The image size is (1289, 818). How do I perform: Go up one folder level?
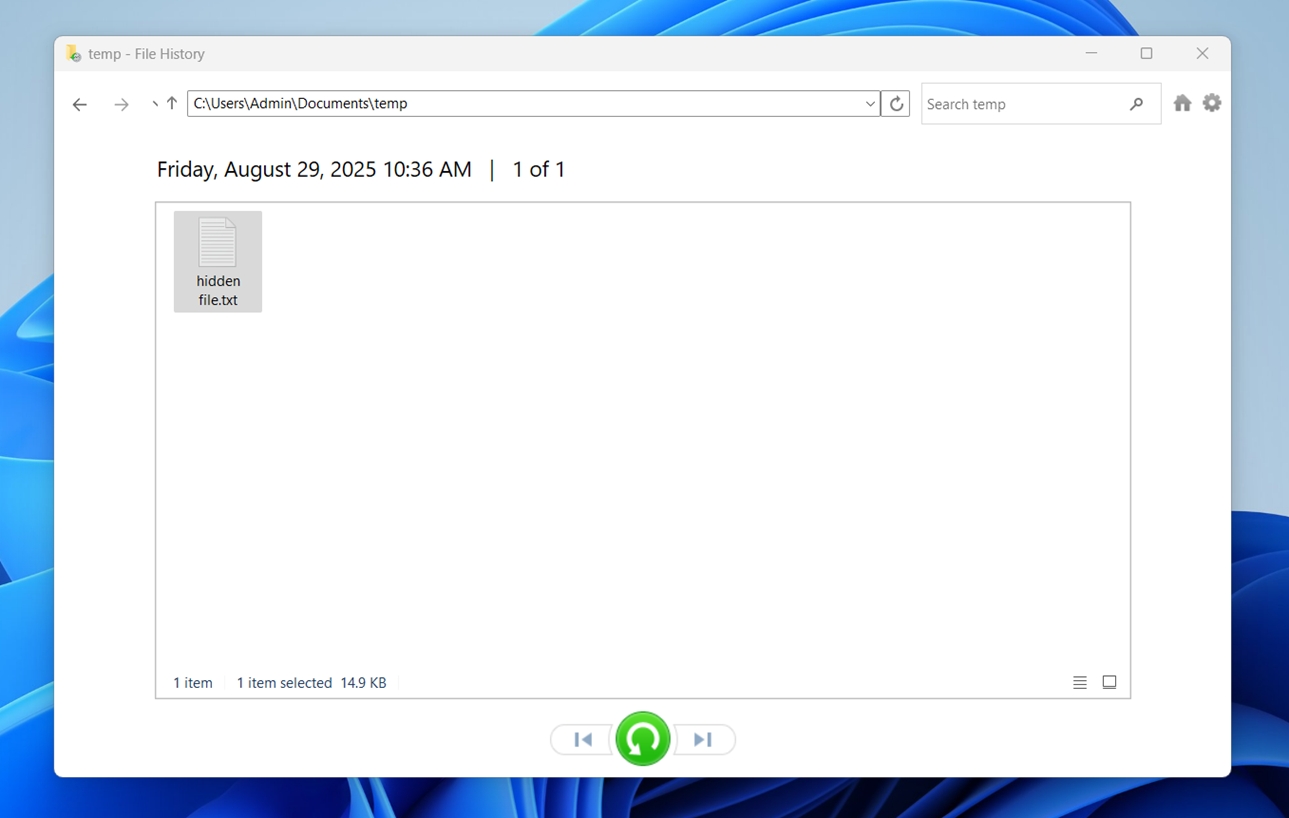pyautogui.click(x=172, y=103)
